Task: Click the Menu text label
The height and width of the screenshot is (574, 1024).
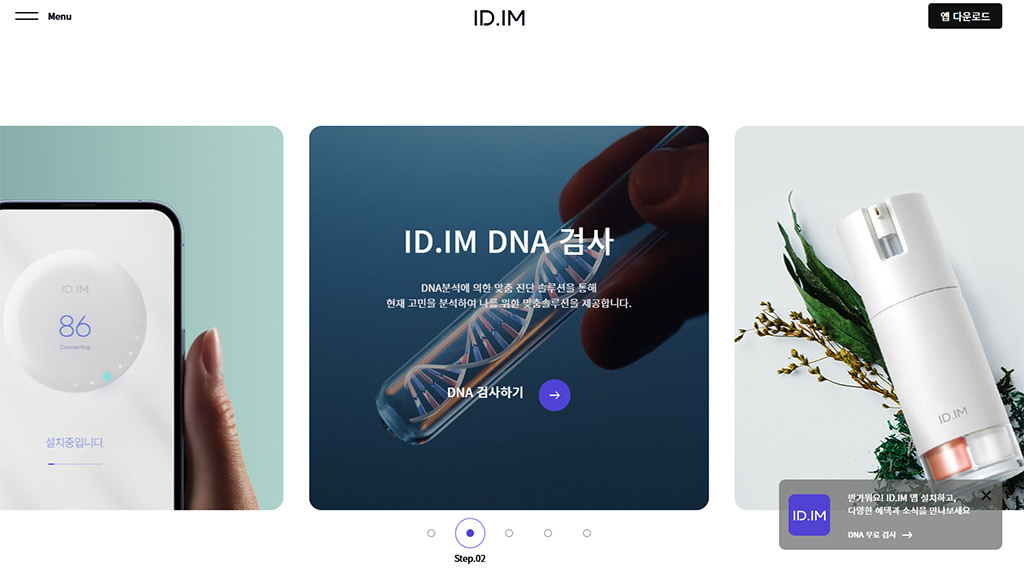Action: coord(59,16)
